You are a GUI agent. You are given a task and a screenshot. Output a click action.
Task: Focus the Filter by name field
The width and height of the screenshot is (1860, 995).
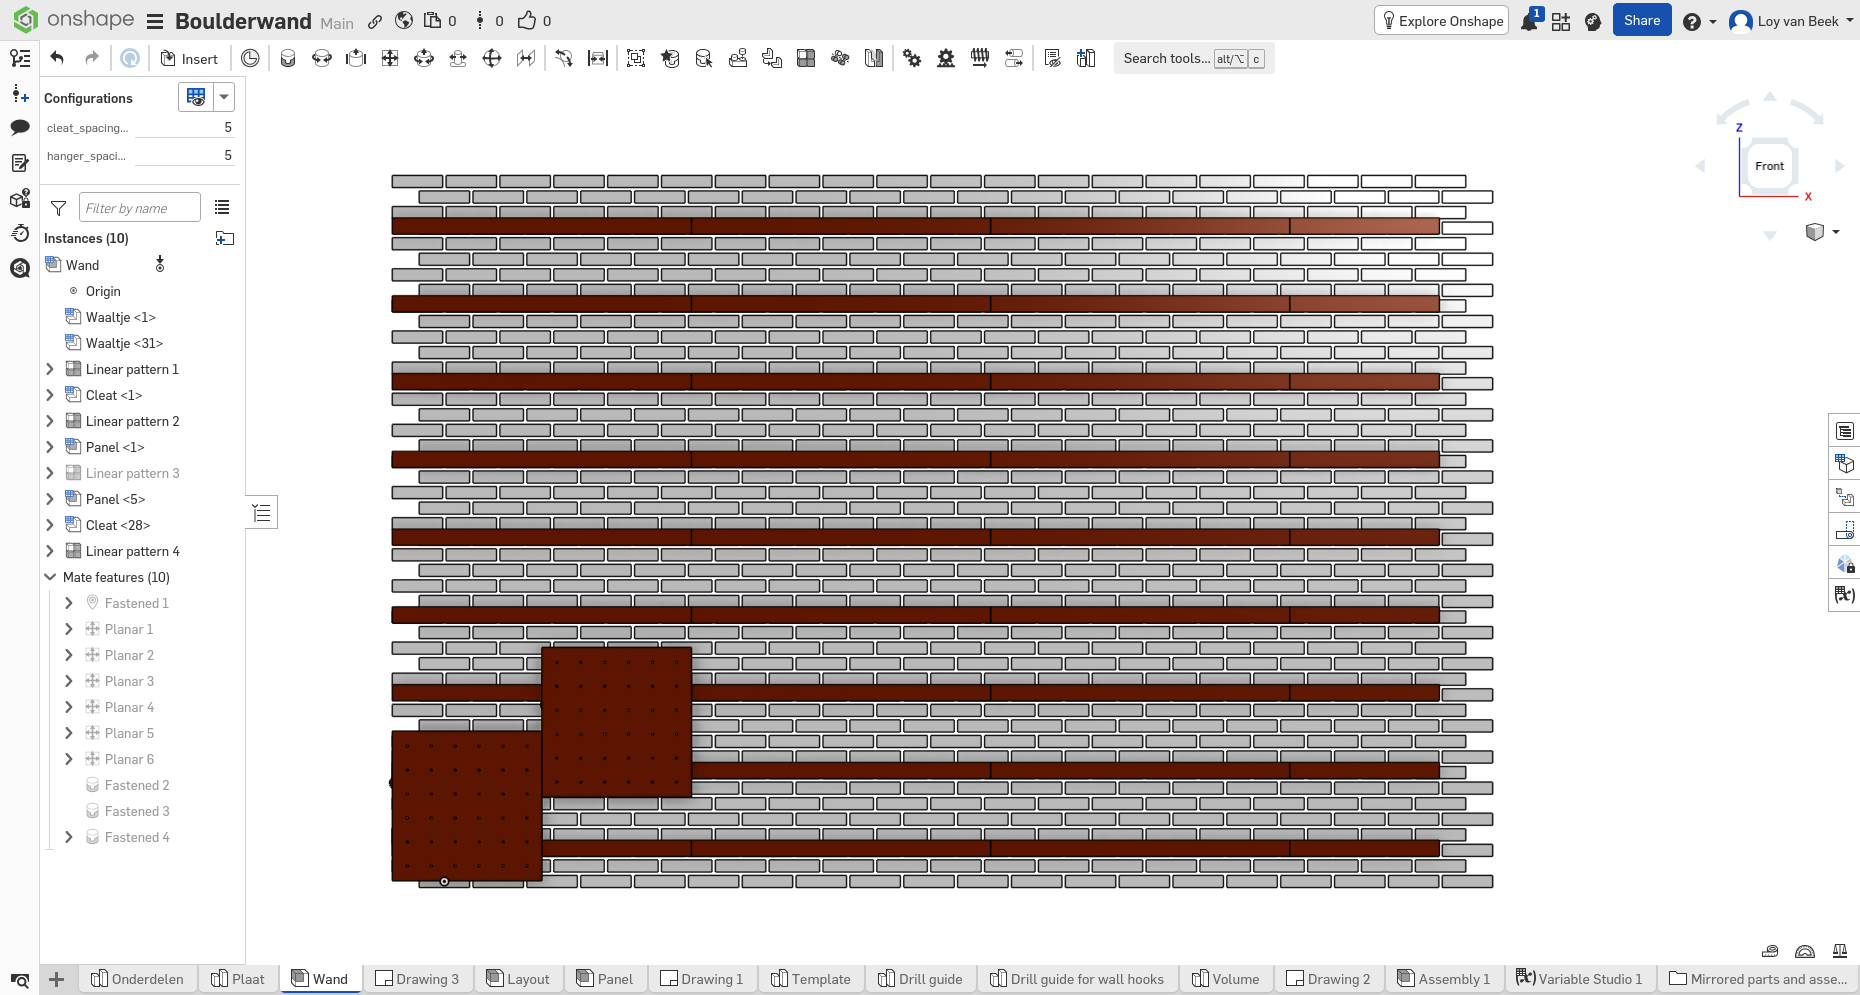click(139, 208)
